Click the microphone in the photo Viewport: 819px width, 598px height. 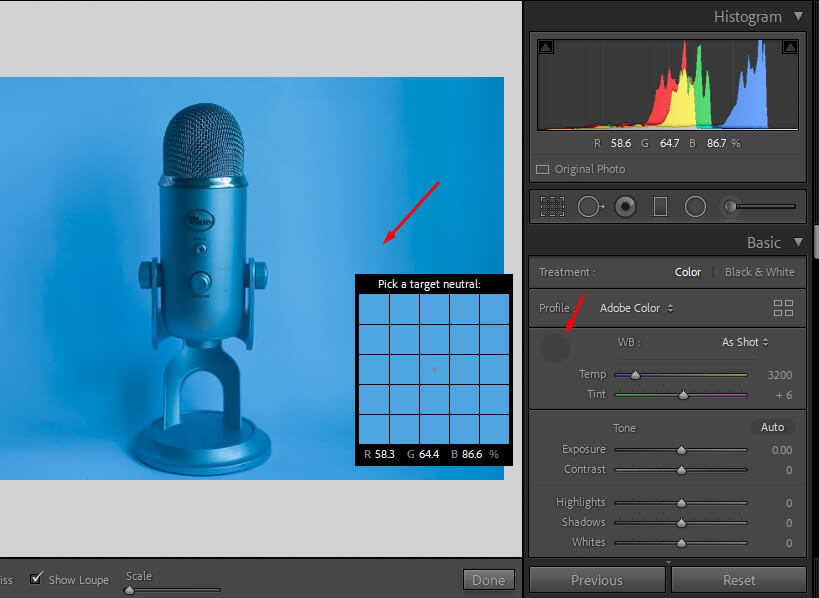(203, 288)
